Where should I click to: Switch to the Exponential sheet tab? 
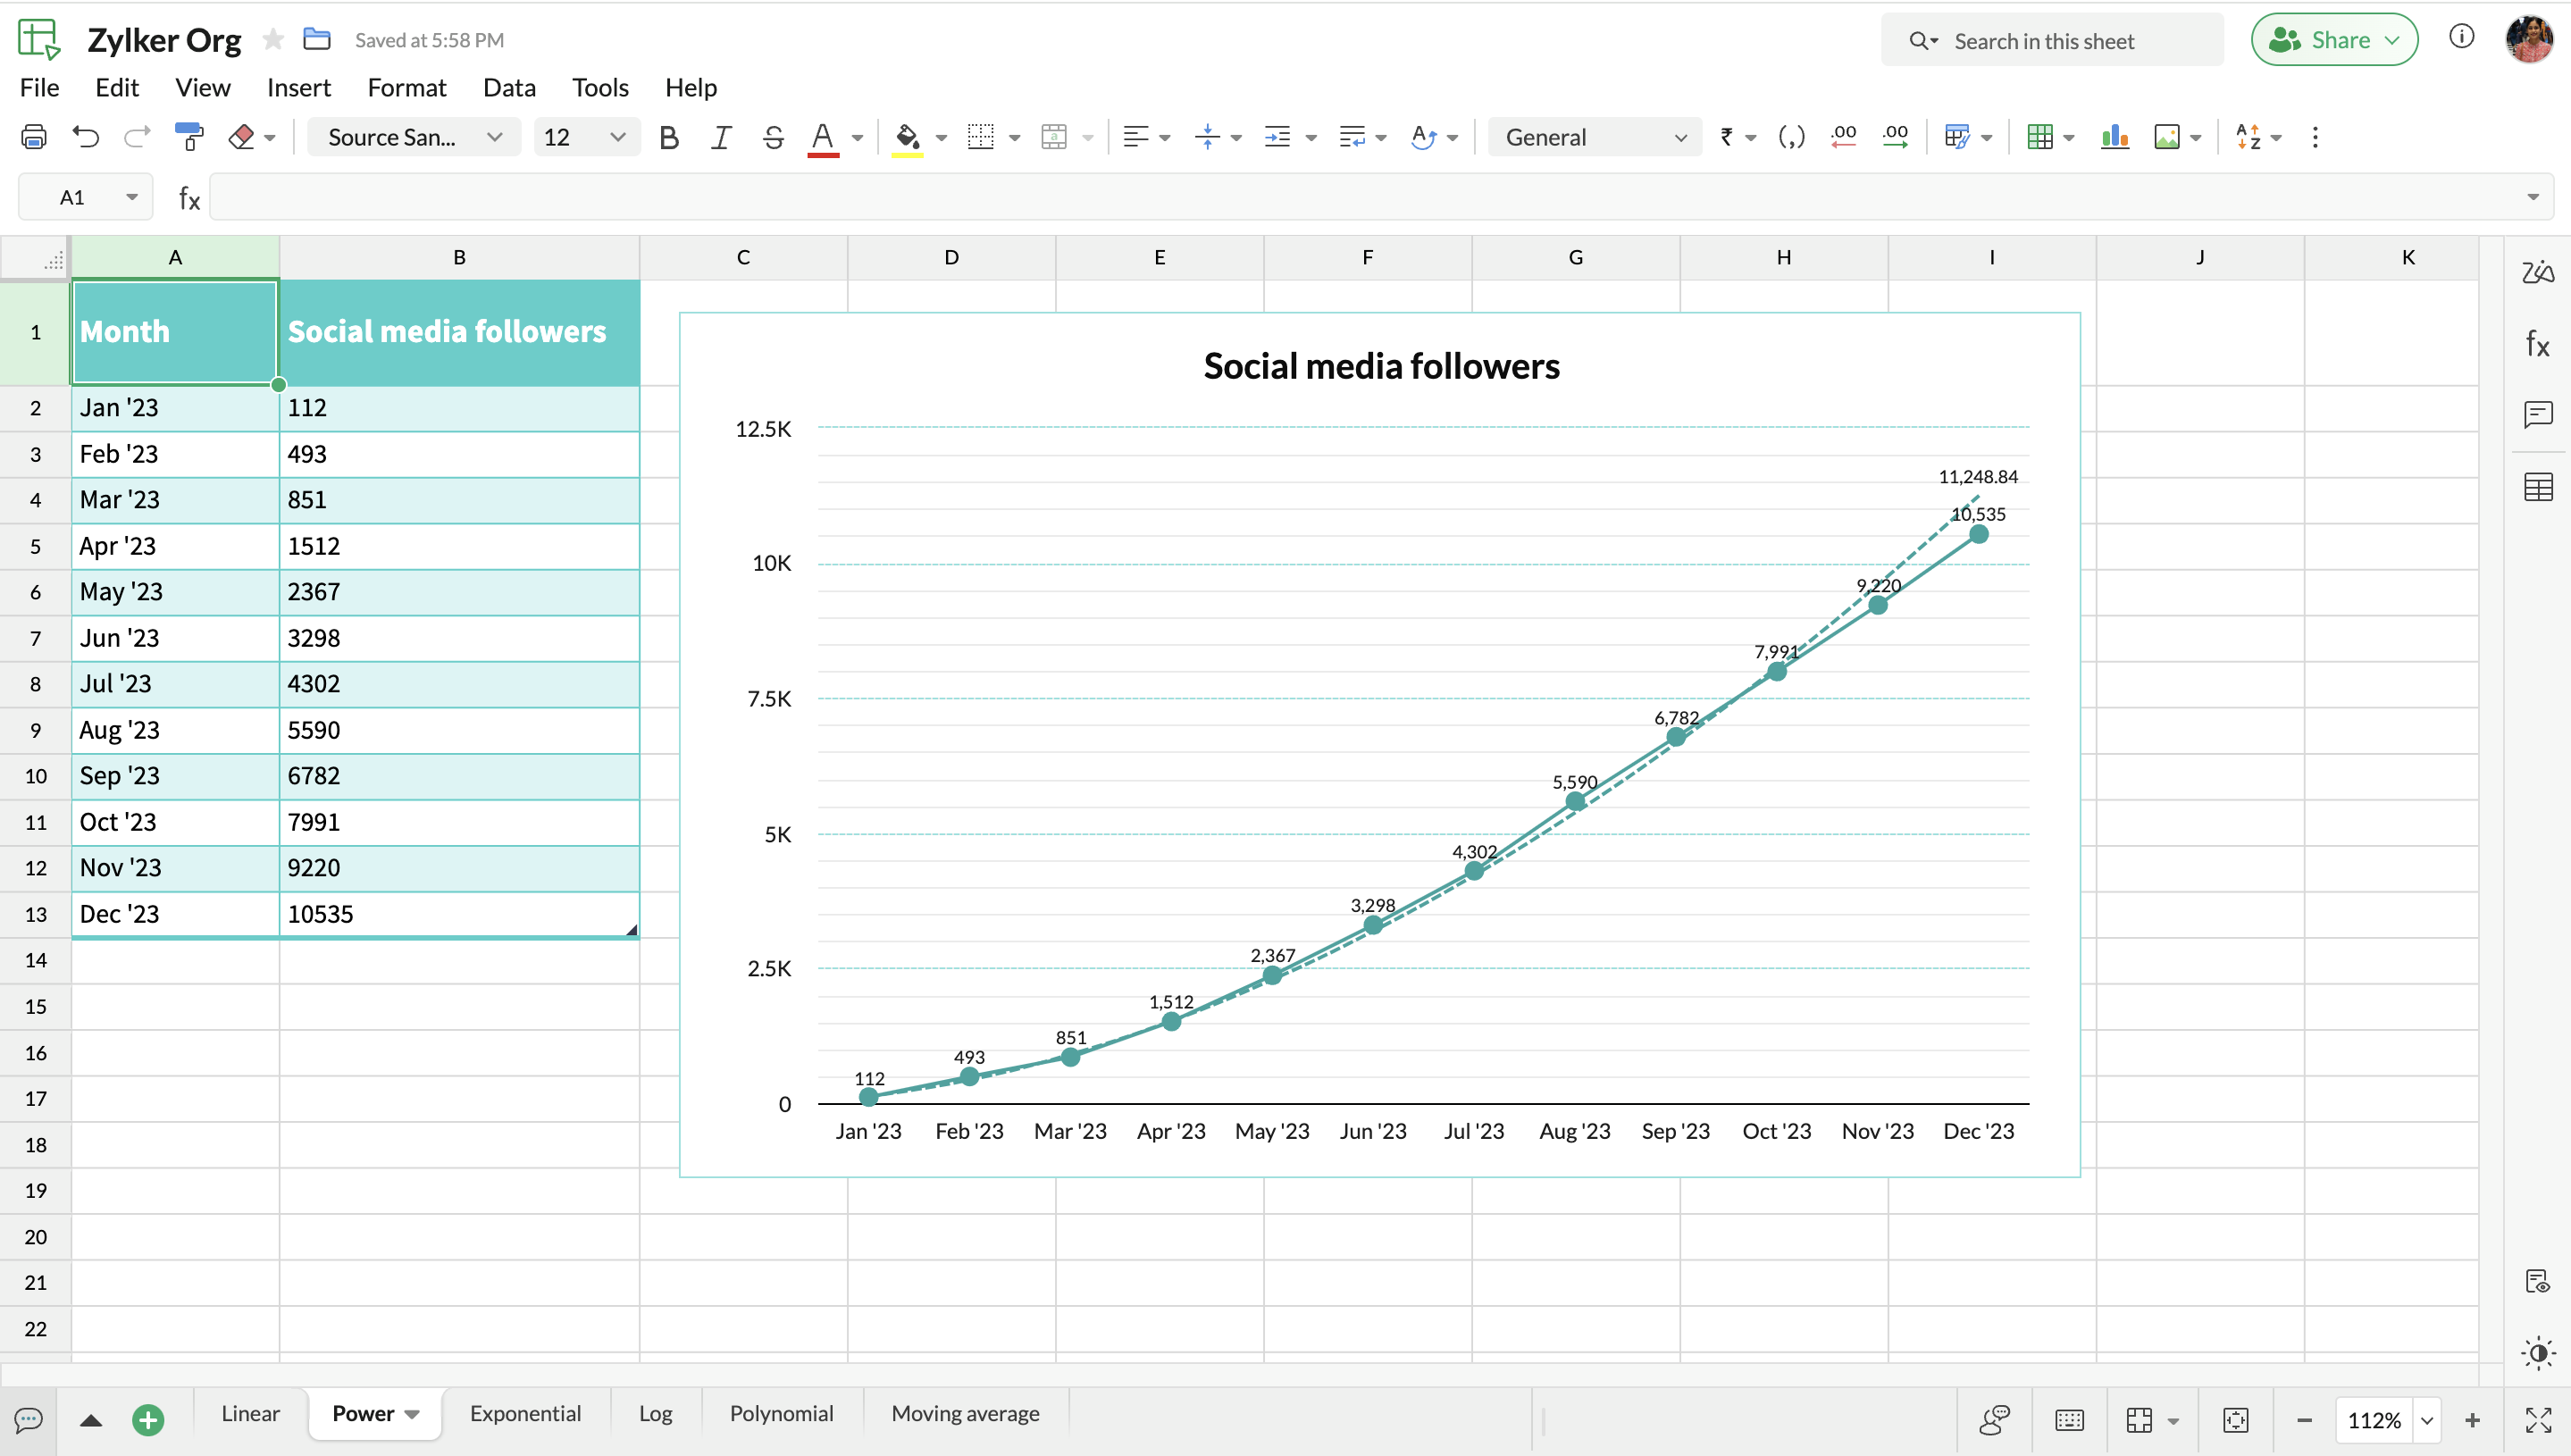(526, 1413)
